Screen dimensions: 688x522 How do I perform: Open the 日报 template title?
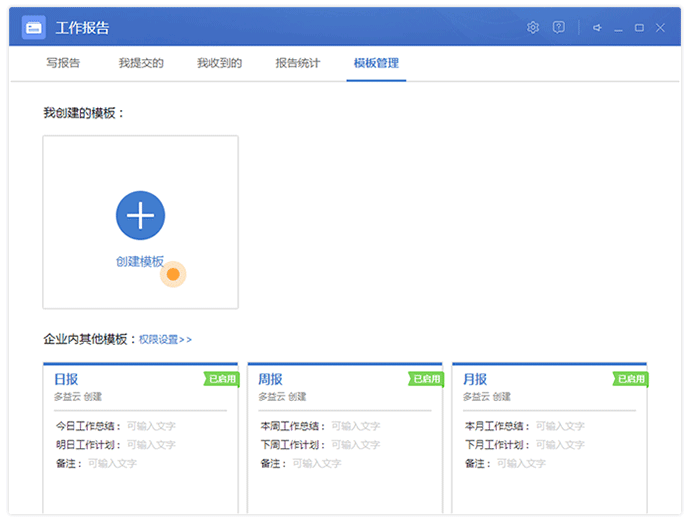(x=65, y=380)
